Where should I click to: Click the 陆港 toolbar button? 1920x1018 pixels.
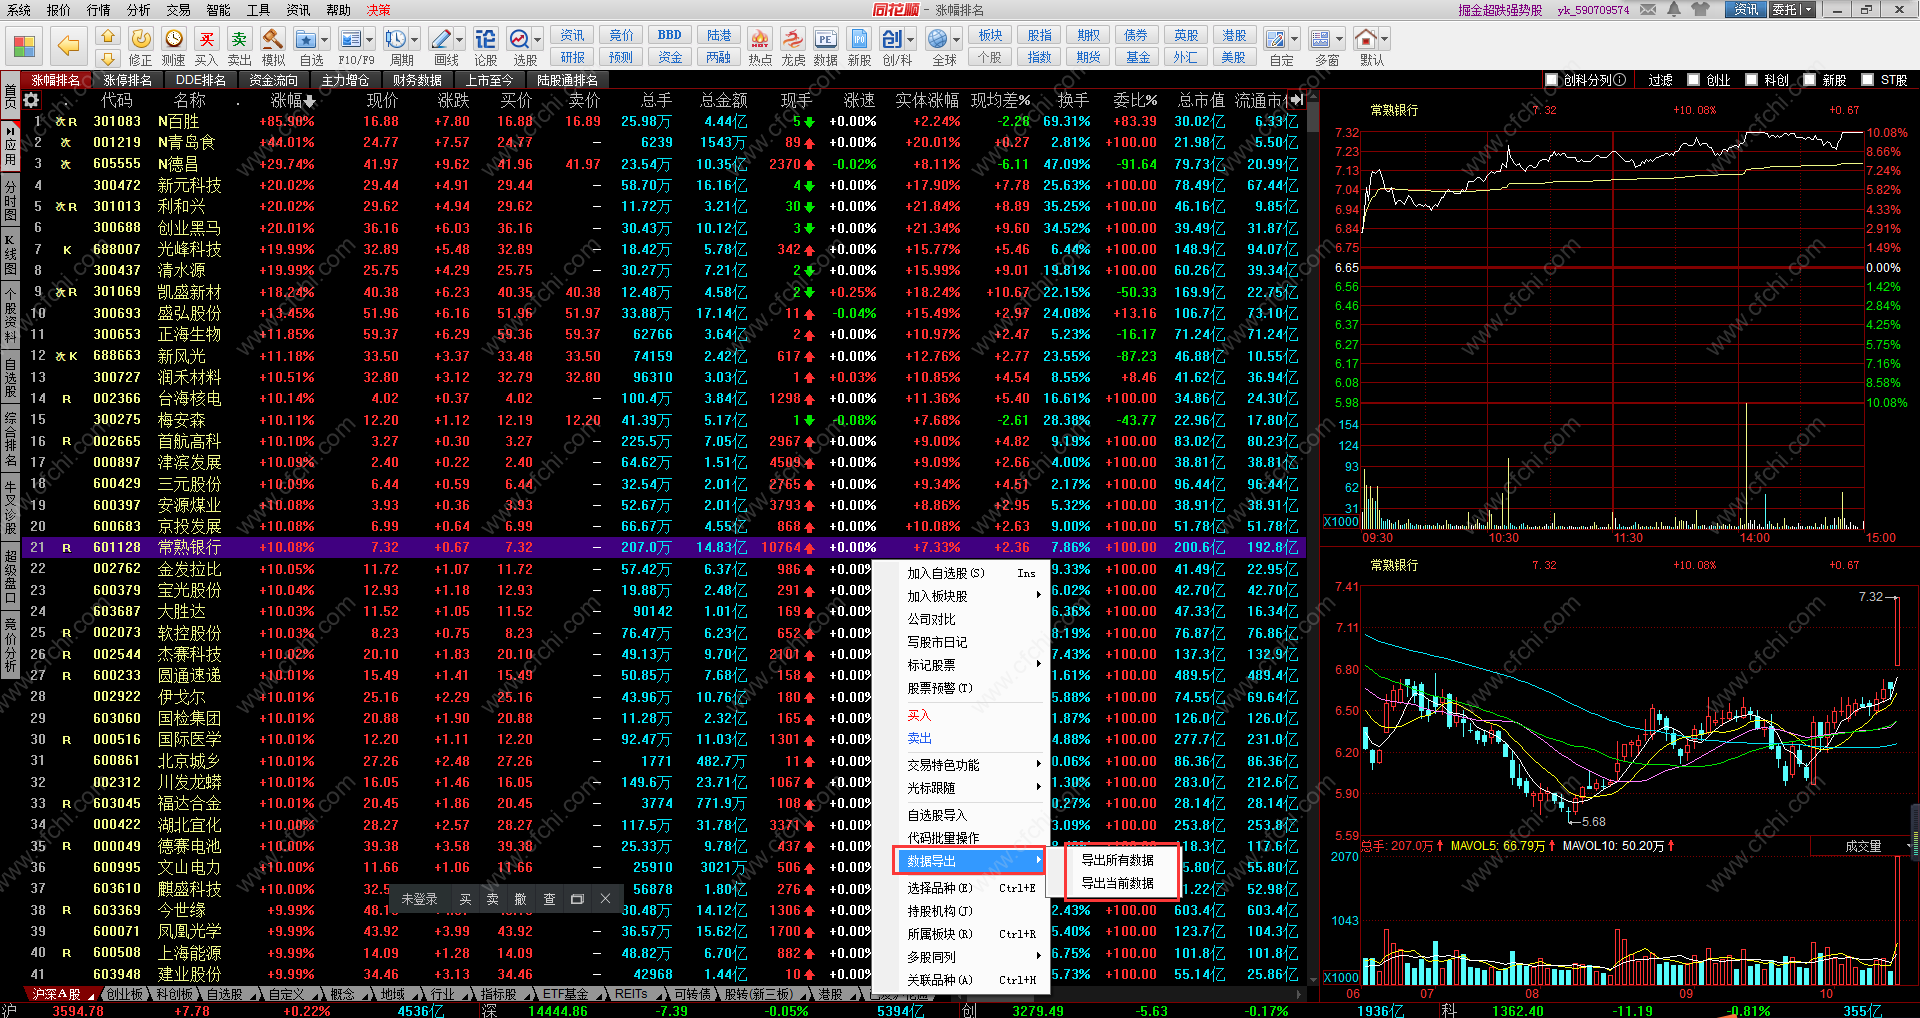tap(719, 35)
